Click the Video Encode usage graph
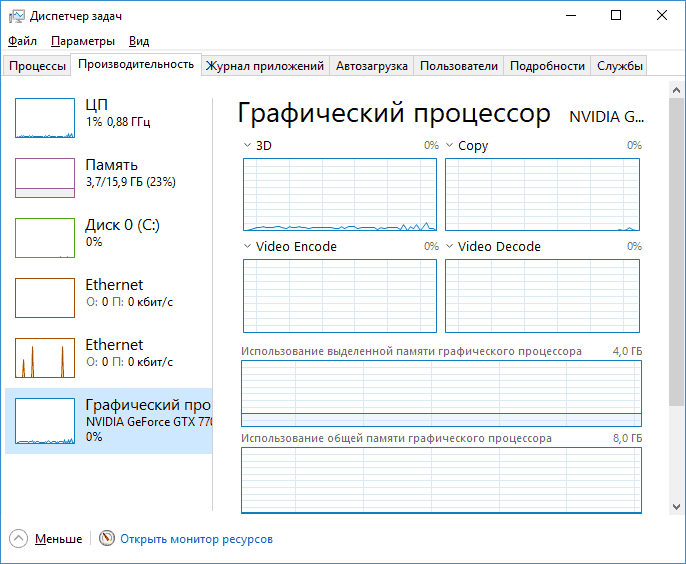This screenshot has height=564, width=686. [340, 296]
